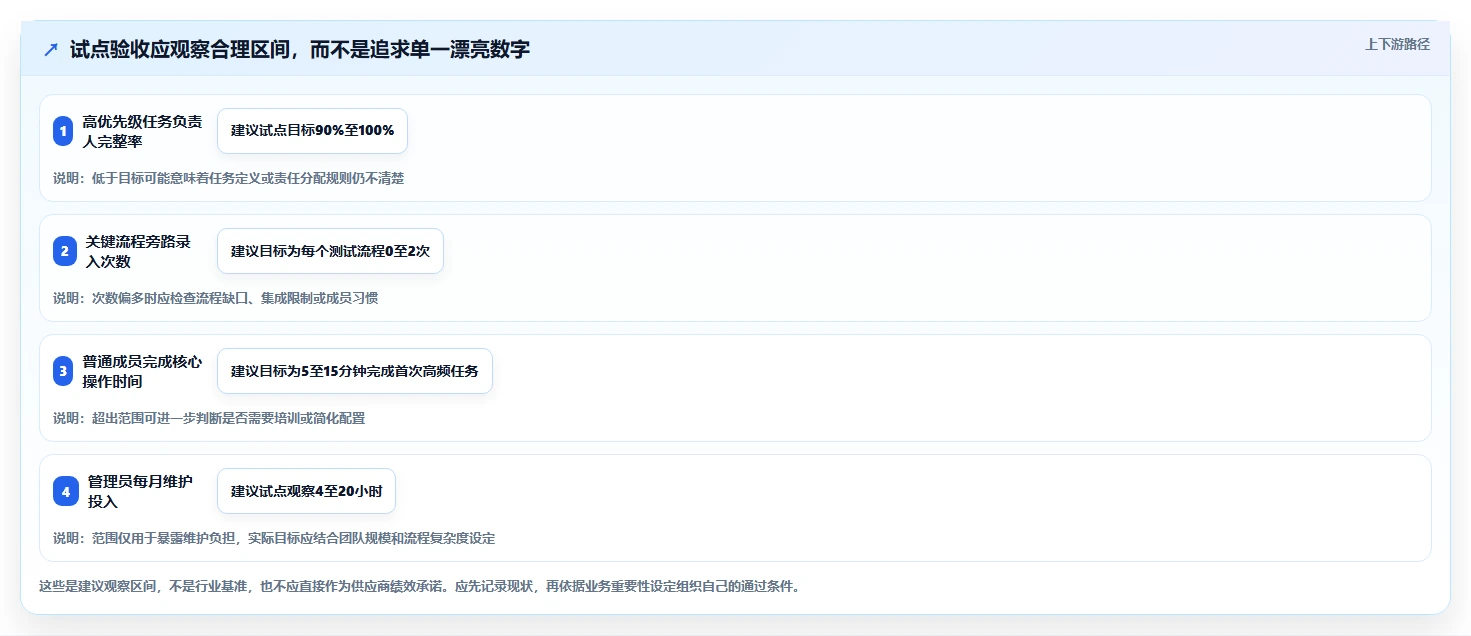Click the 建议目标为每个测试流程0至2次 pill
Viewport: 1471px width, 636px height.
pos(330,251)
